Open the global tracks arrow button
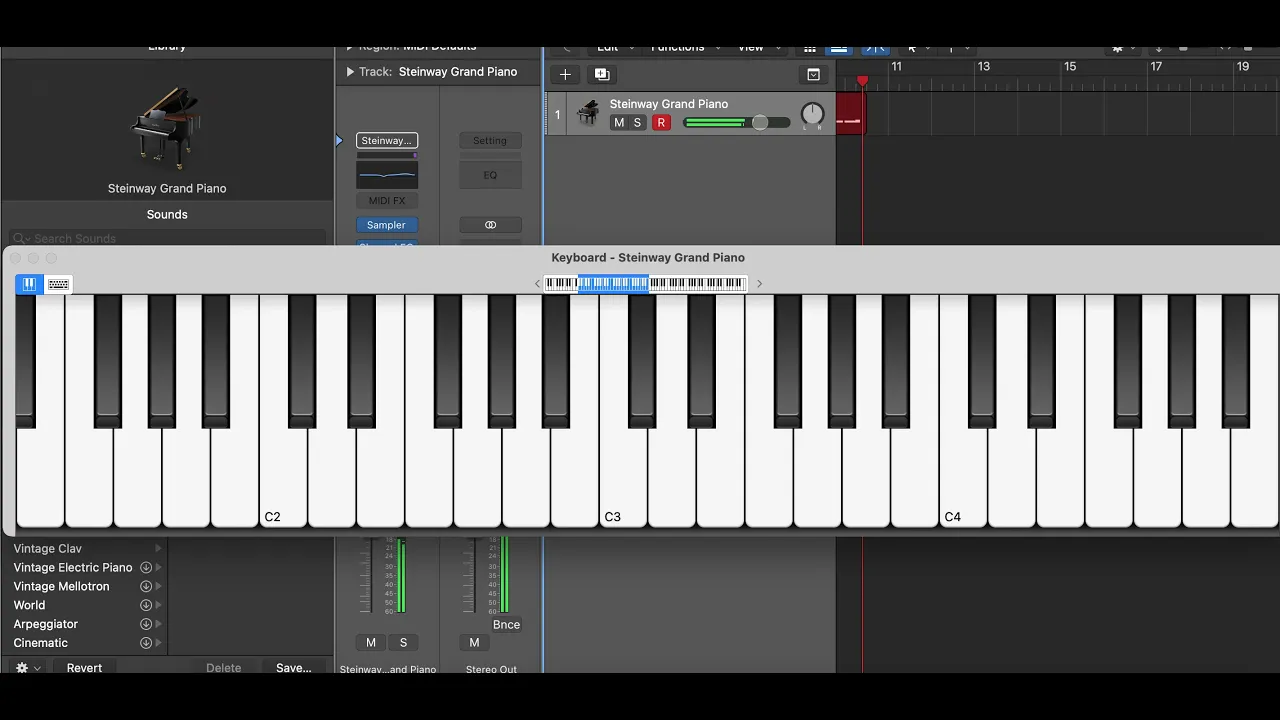1280x720 pixels. point(814,74)
